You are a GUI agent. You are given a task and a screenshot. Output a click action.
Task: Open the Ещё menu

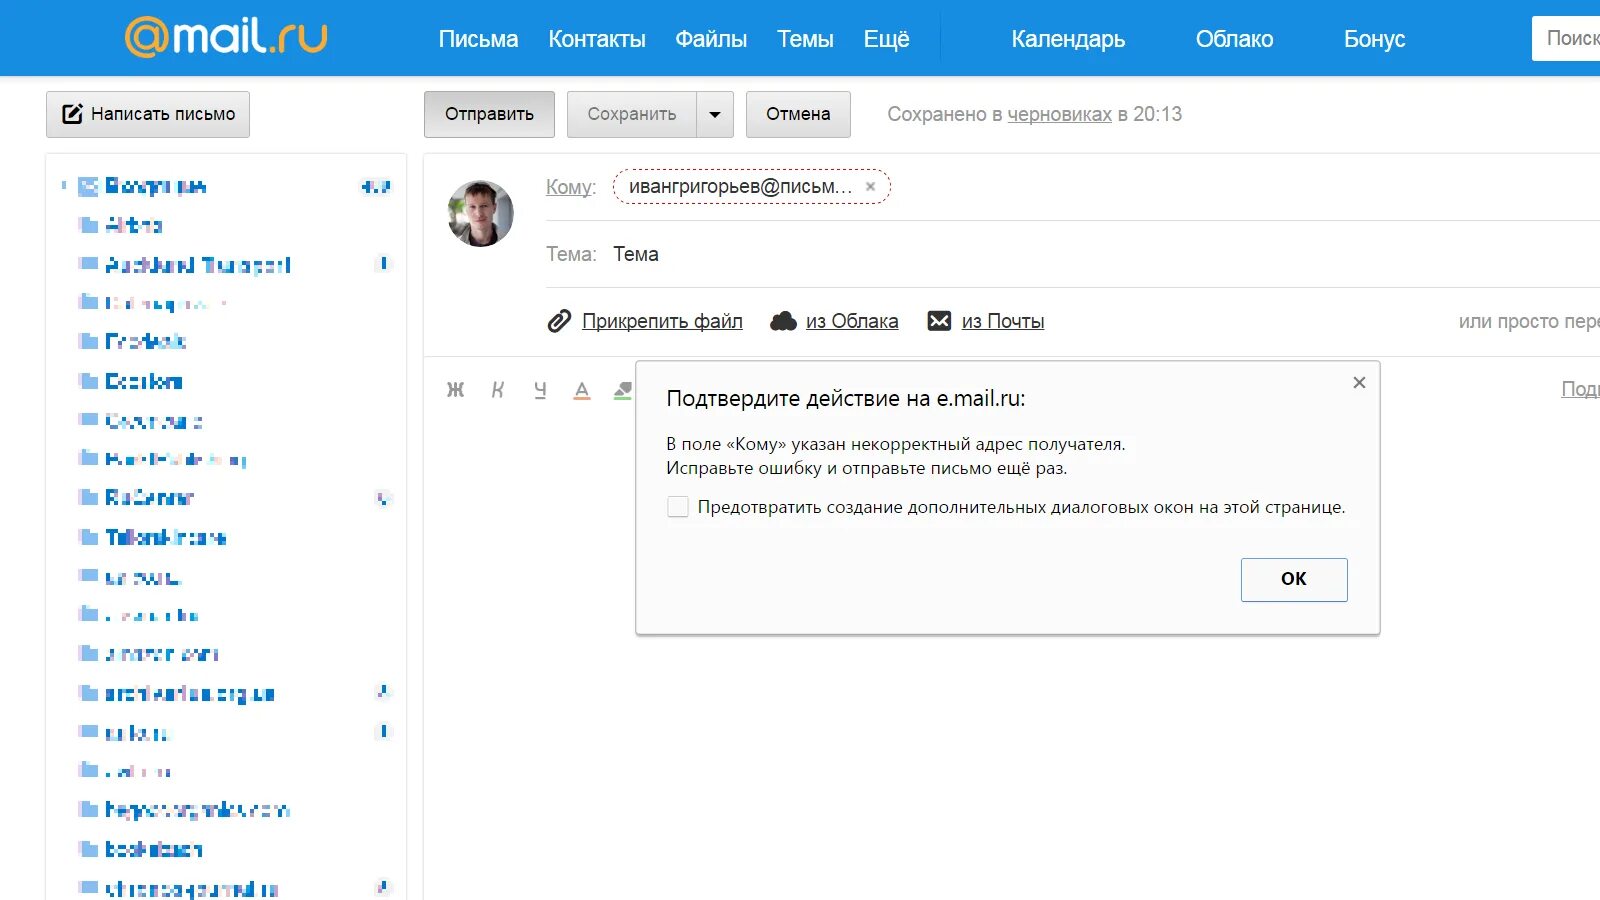tap(886, 38)
